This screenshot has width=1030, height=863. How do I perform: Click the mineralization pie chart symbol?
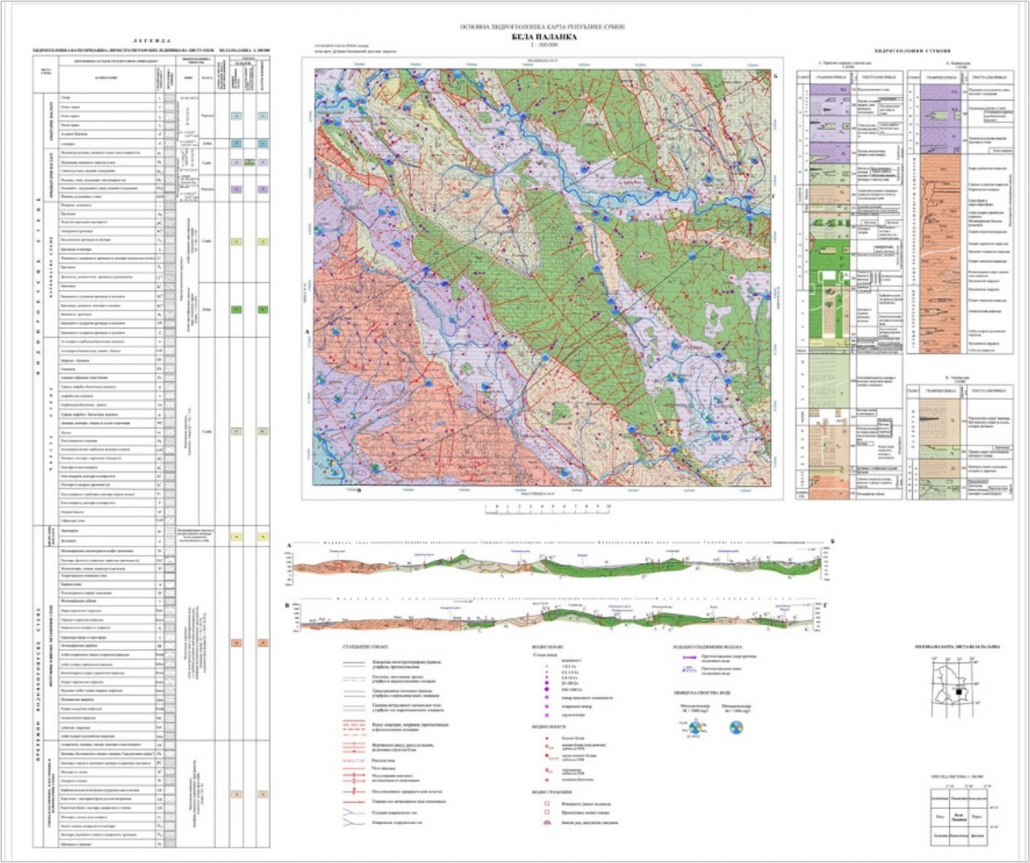[x=693, y=727]
